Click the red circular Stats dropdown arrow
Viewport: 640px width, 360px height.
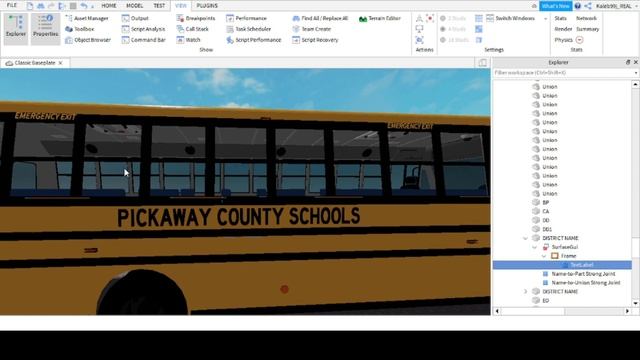(x=579, y=40)
